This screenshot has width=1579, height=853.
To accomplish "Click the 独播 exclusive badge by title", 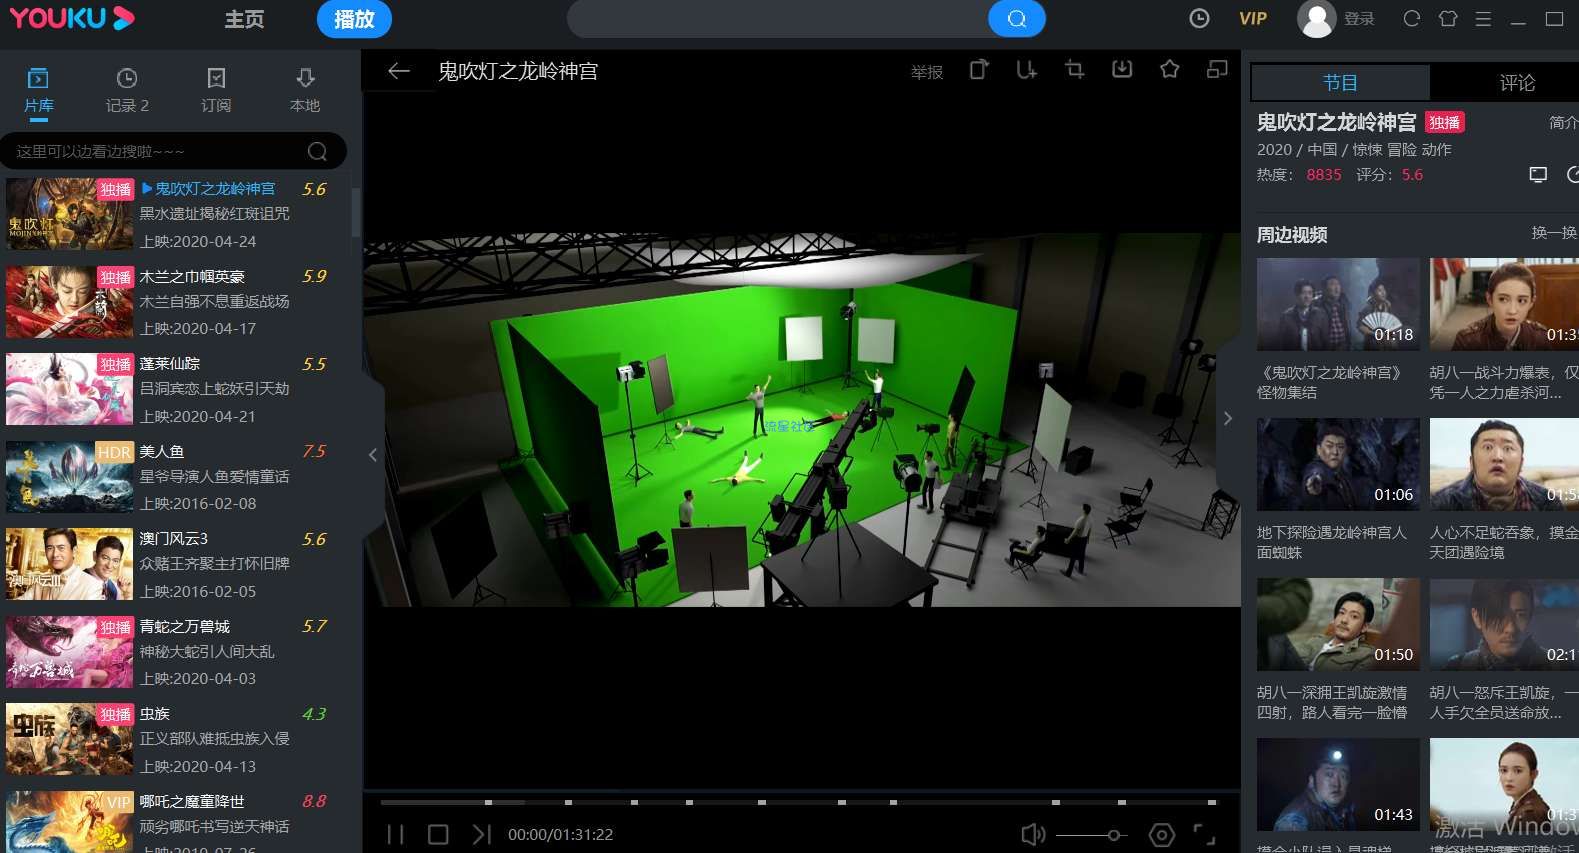I will [1444, 122].
